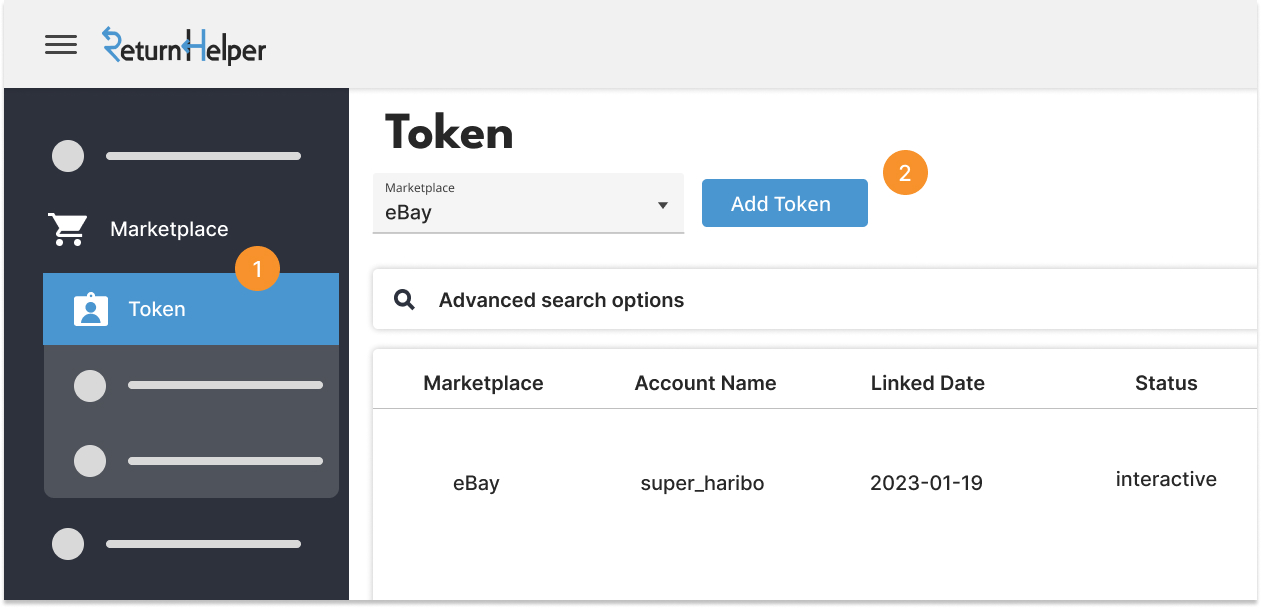Click the Marketplace shopping cart icon
The width and height of the screenshot is (1261, 608).
pyautogui.click(x=68, y=229)
